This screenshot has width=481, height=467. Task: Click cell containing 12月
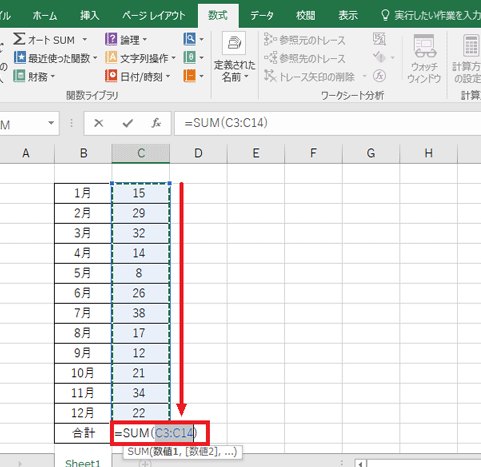coord(83,413)
